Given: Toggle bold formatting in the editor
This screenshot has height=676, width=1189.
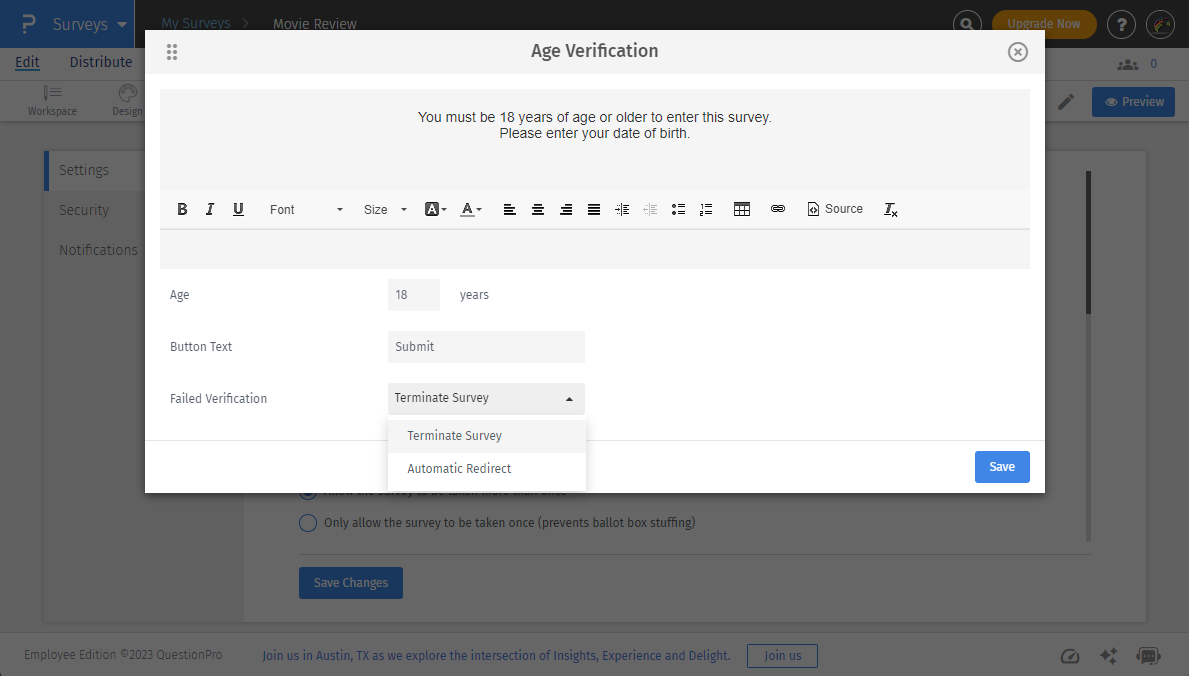Looking at the screenshot, I should pos(182,209).
